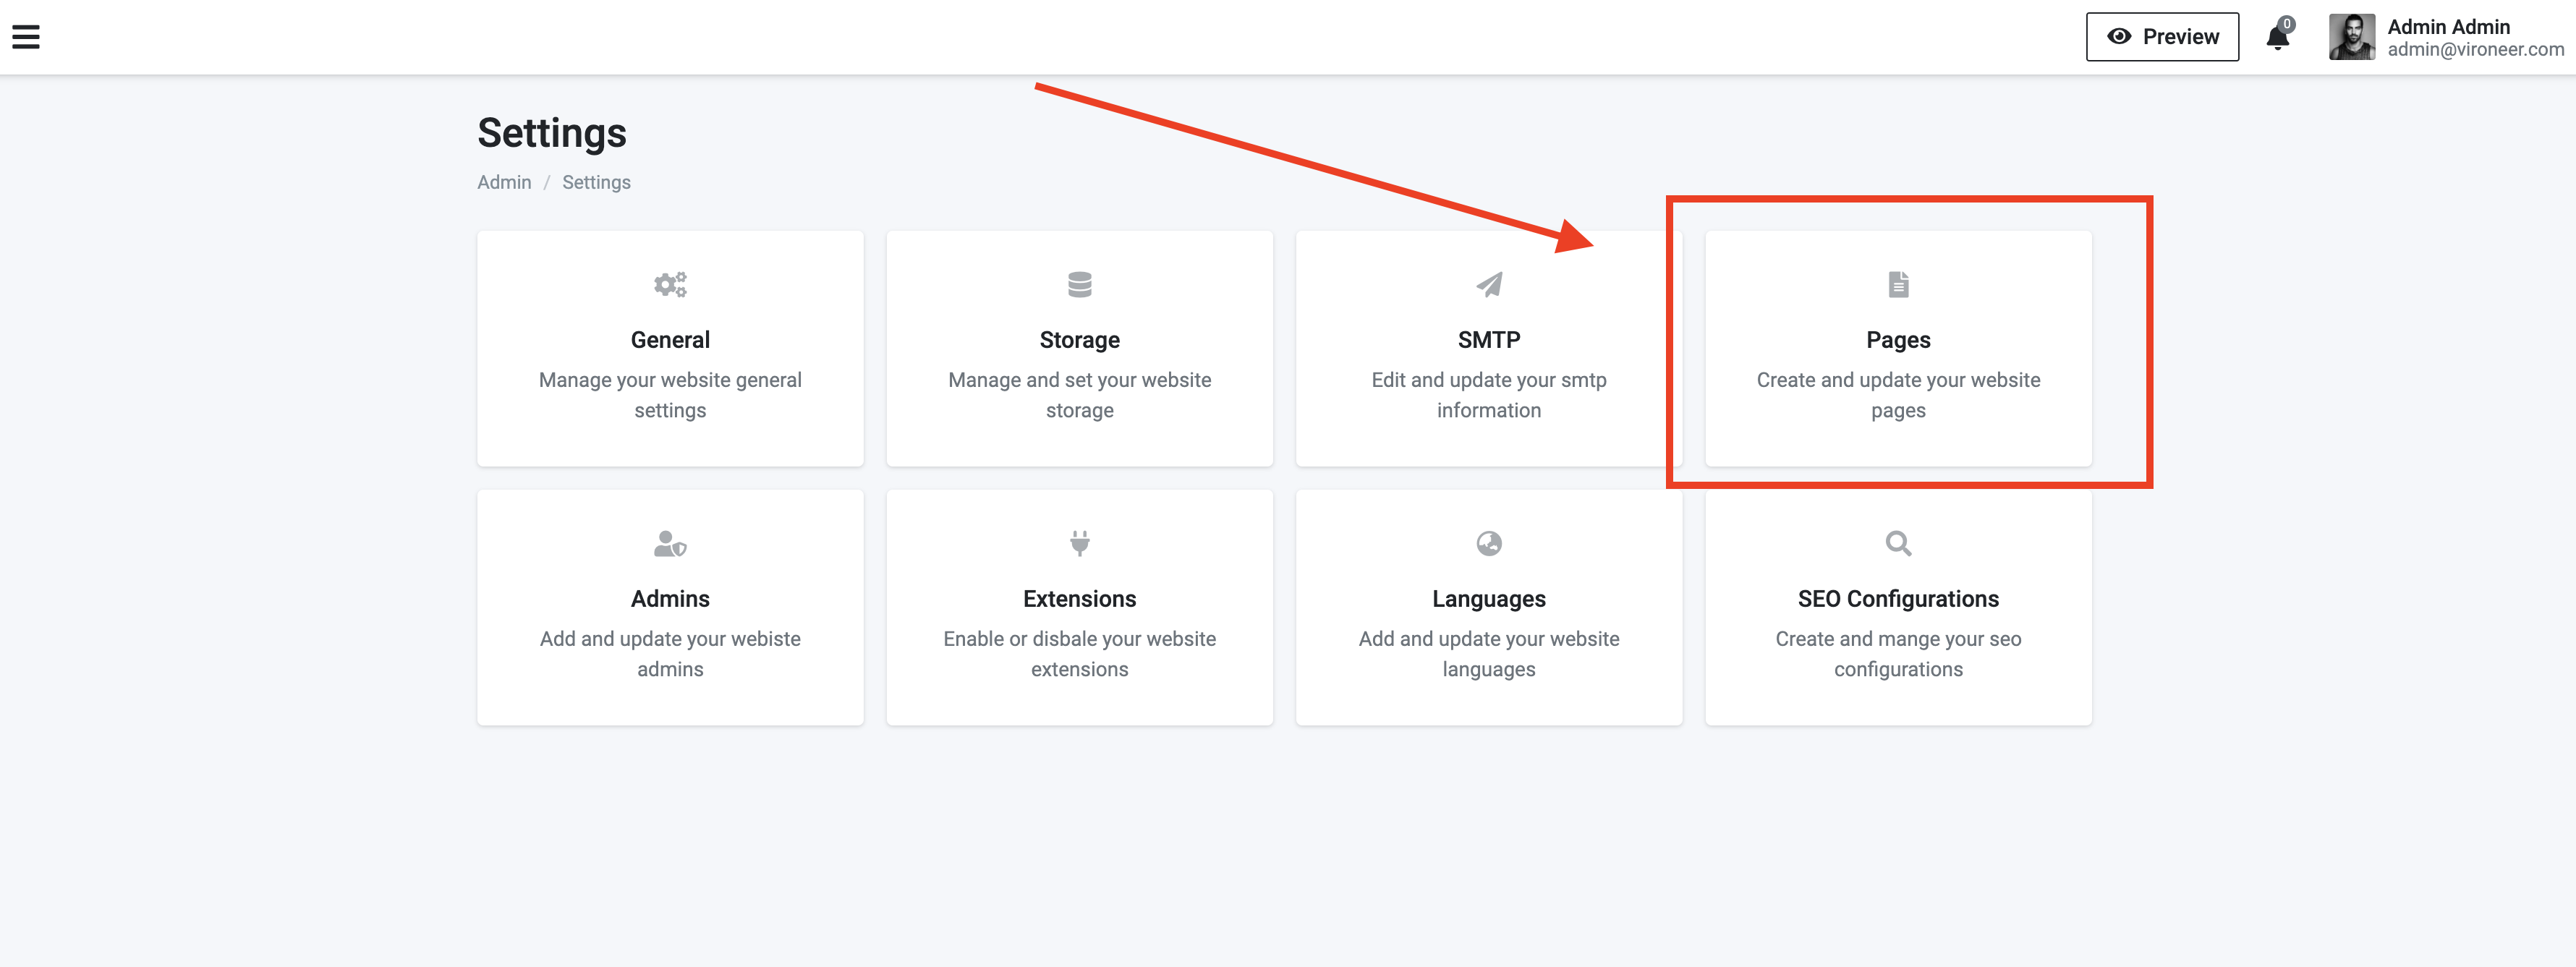Click the SMTP paper plane icon

tap(1488, 285)
